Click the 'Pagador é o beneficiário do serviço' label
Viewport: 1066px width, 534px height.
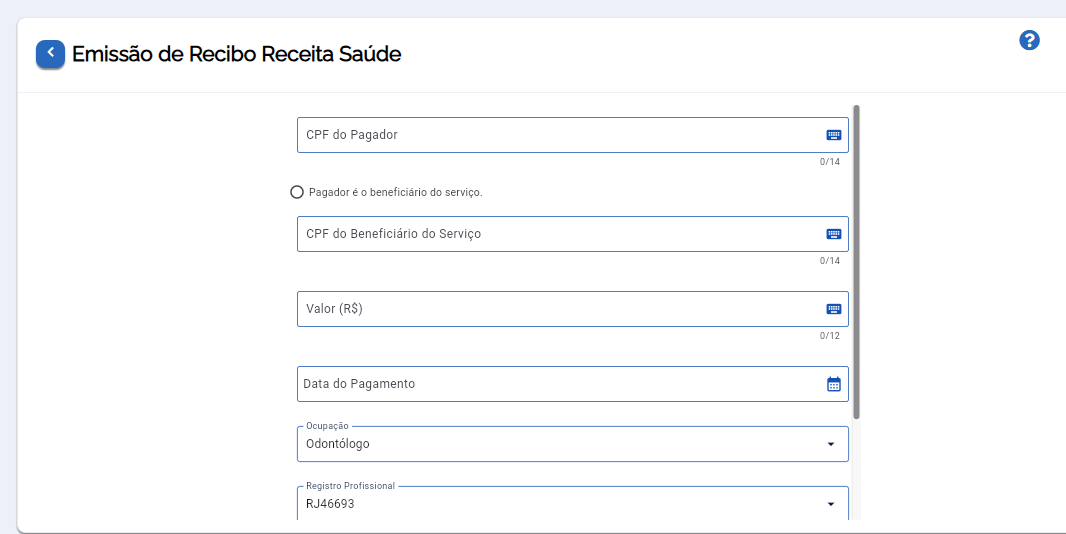[x=396, y=193]
